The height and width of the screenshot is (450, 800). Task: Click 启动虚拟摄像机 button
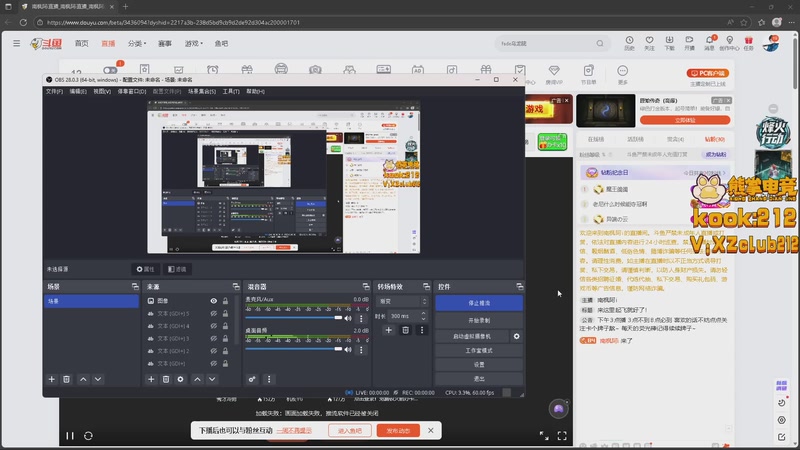(x=472, y=336)
